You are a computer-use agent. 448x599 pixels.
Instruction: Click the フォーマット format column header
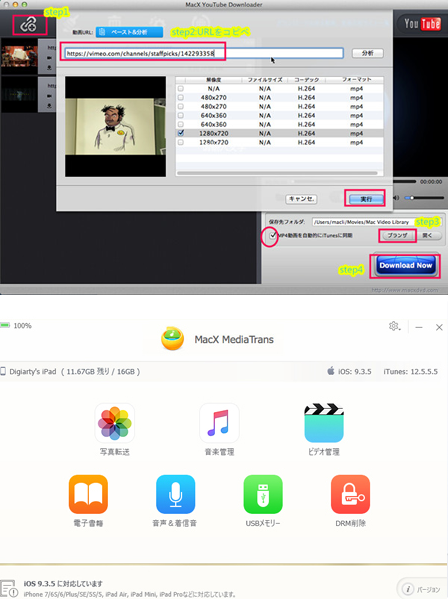tap(357, 80)
